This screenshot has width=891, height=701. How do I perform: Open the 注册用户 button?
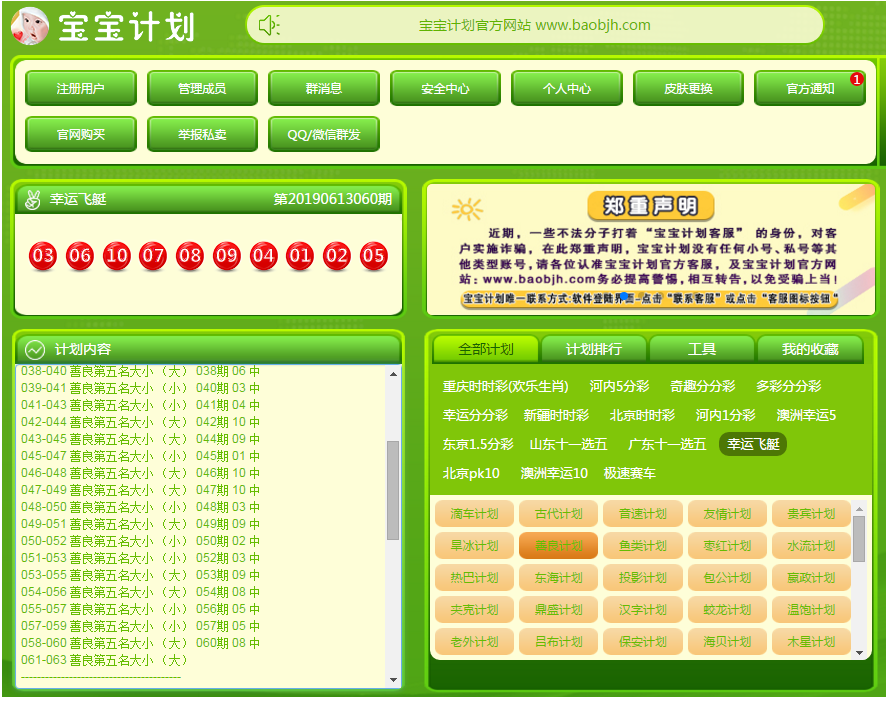coord(80,88)
